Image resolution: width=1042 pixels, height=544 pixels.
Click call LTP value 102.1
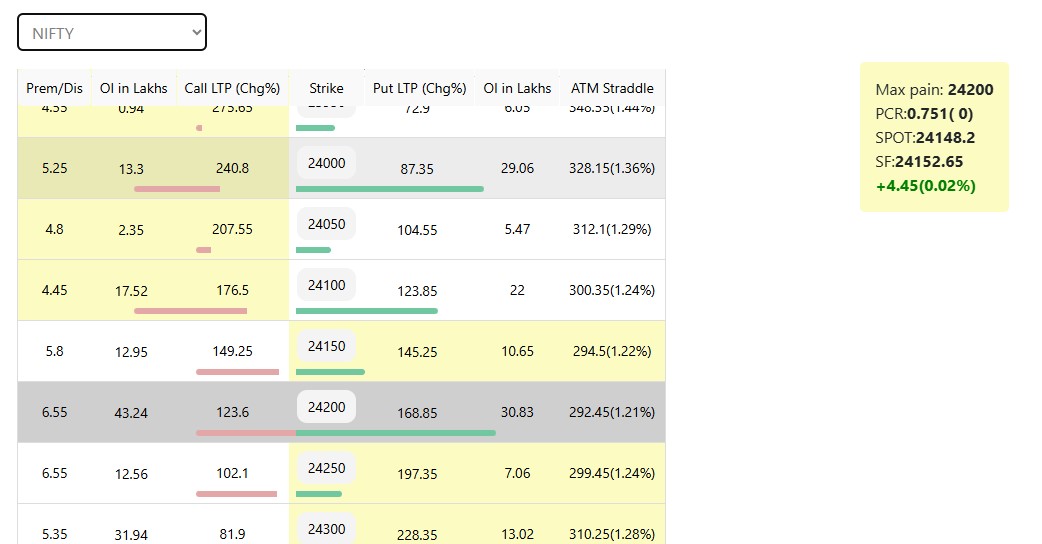pyautogui.click(x=233, y=474)
